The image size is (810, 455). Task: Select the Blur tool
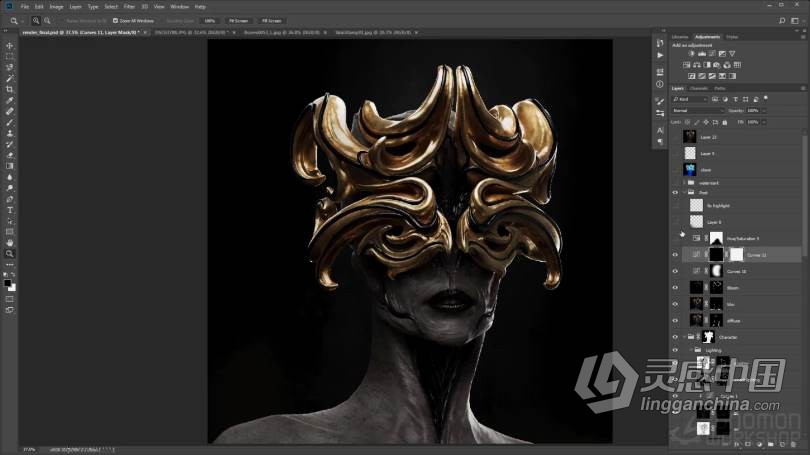9,177
